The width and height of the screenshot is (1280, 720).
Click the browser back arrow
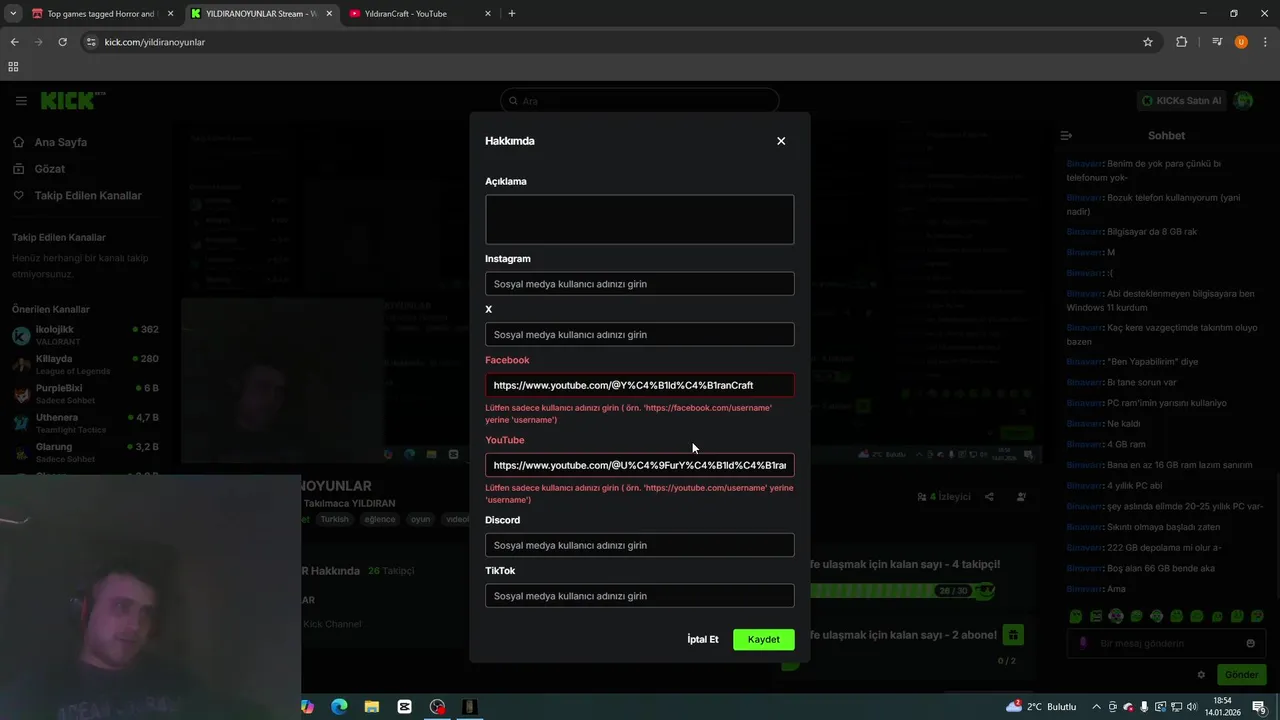(14, 42)
